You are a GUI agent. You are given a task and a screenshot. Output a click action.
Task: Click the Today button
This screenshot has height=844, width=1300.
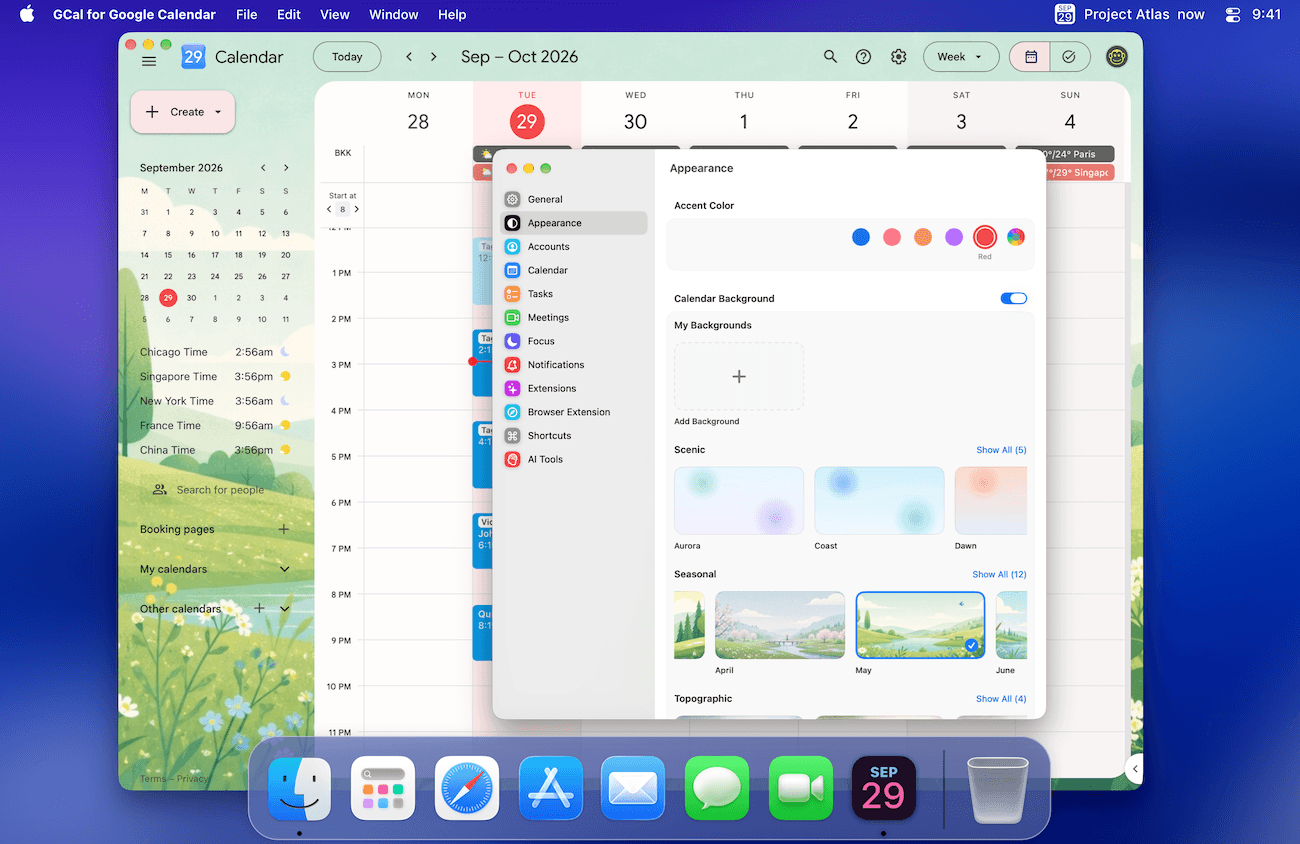point(347,57)
